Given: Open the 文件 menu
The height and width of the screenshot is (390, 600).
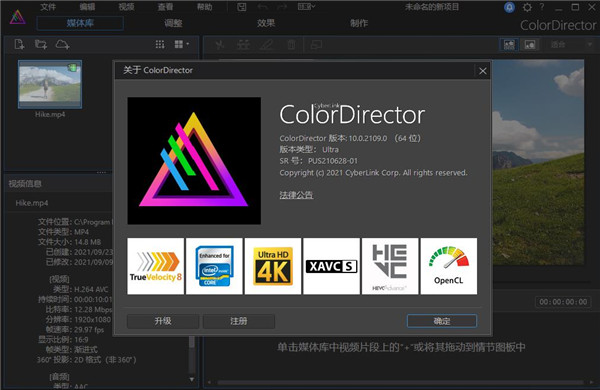Looking at the screenshot, I should pos(48,7).
